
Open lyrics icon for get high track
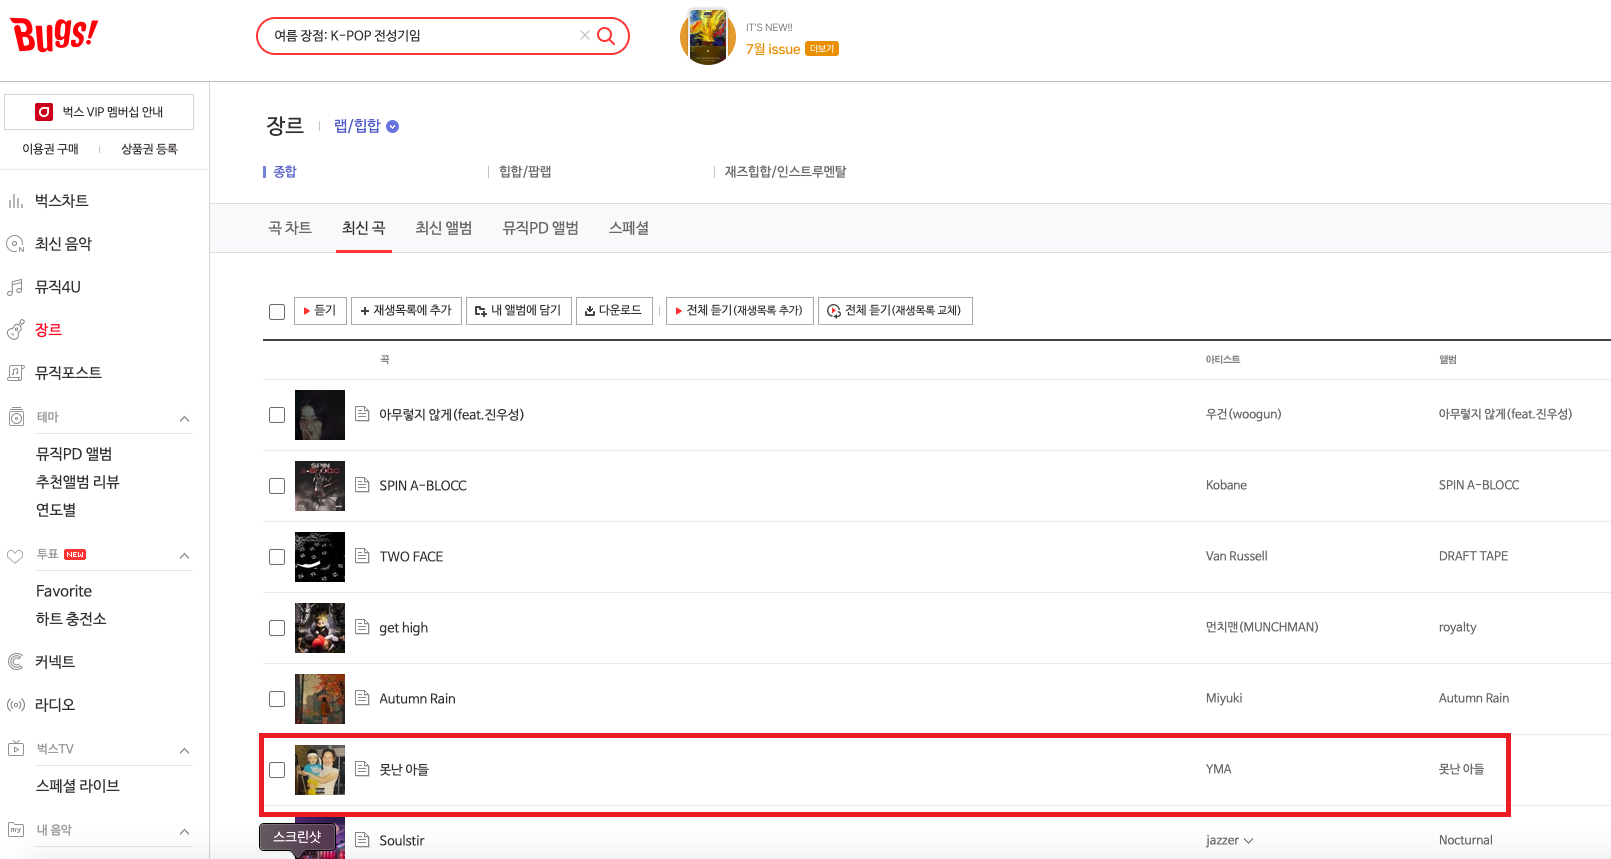(x=362, y=627)
